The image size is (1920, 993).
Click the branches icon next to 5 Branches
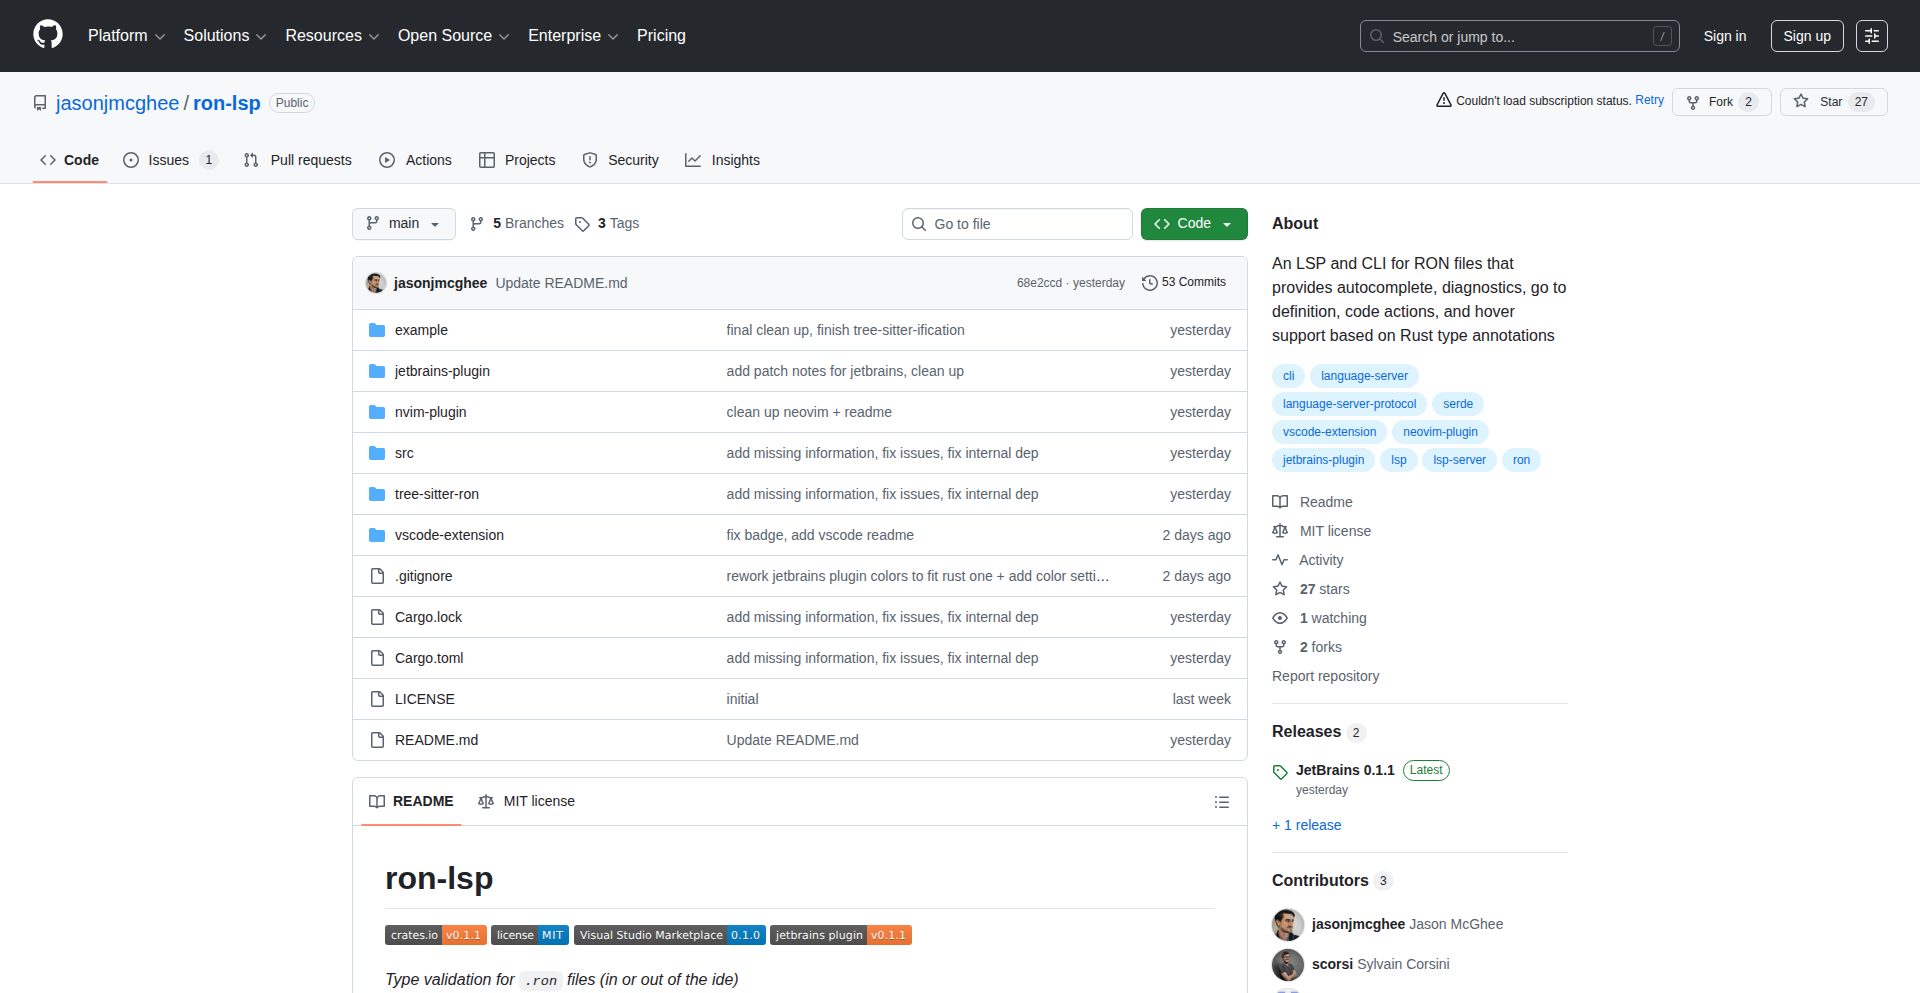[x=477, y=224]
